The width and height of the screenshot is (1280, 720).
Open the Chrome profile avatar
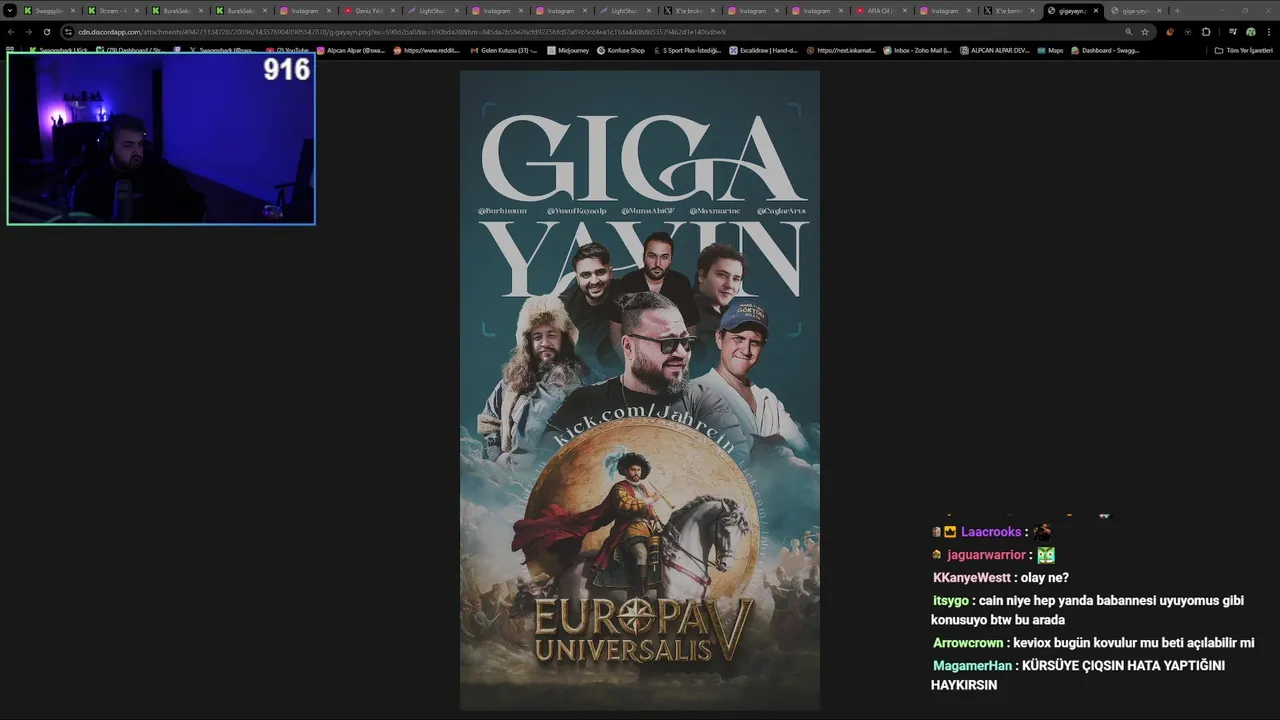1250,32
